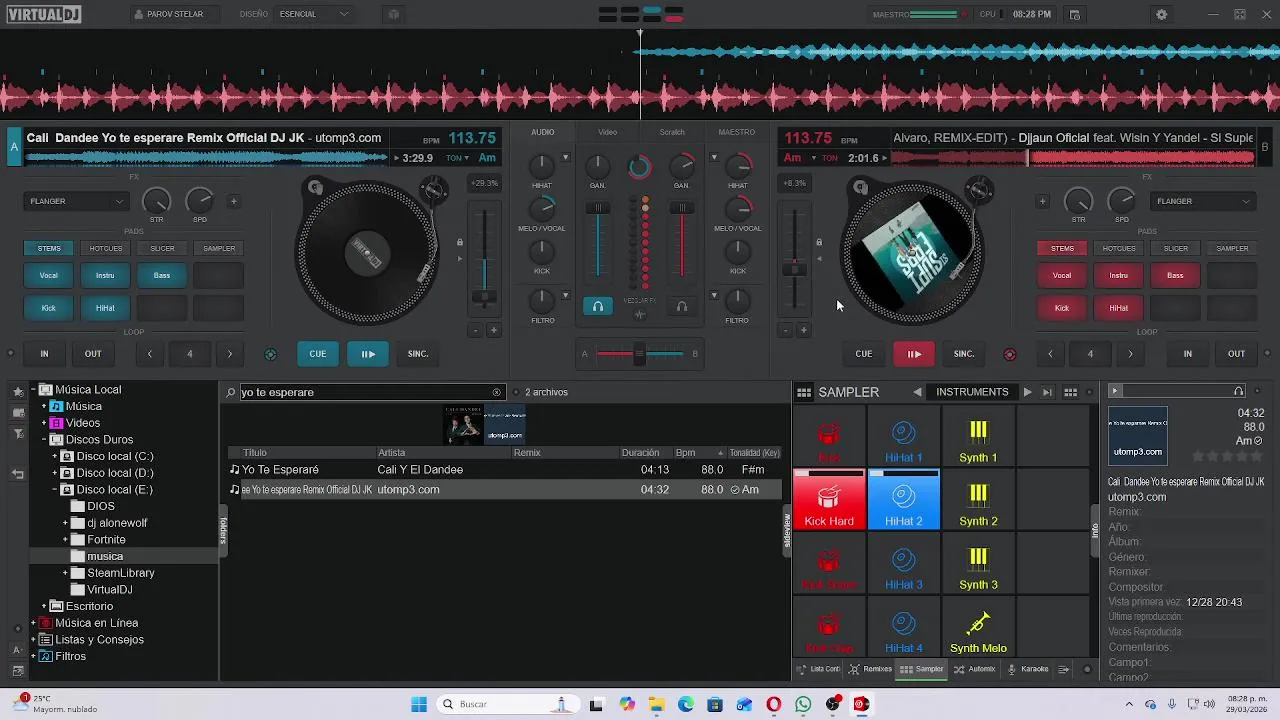Open settings gear in top bar

click(x=1161, y=15)
